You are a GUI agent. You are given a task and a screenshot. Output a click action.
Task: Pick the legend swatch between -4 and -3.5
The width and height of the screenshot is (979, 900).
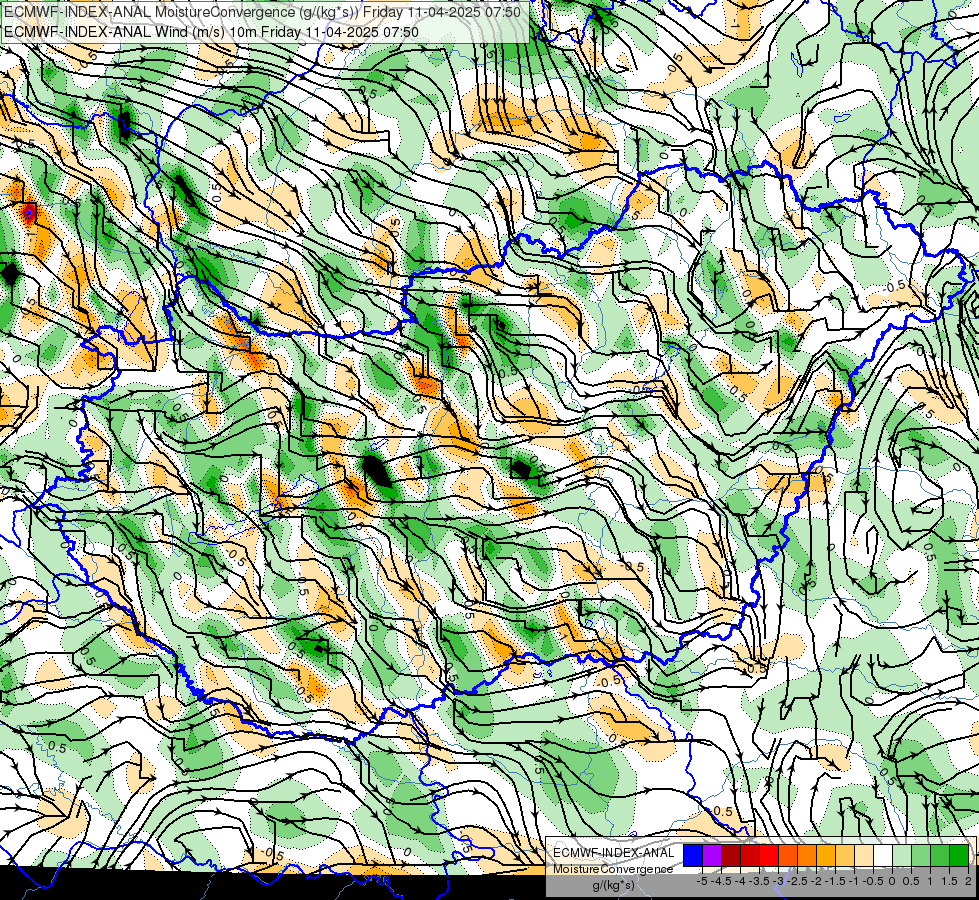coord(750,855)
